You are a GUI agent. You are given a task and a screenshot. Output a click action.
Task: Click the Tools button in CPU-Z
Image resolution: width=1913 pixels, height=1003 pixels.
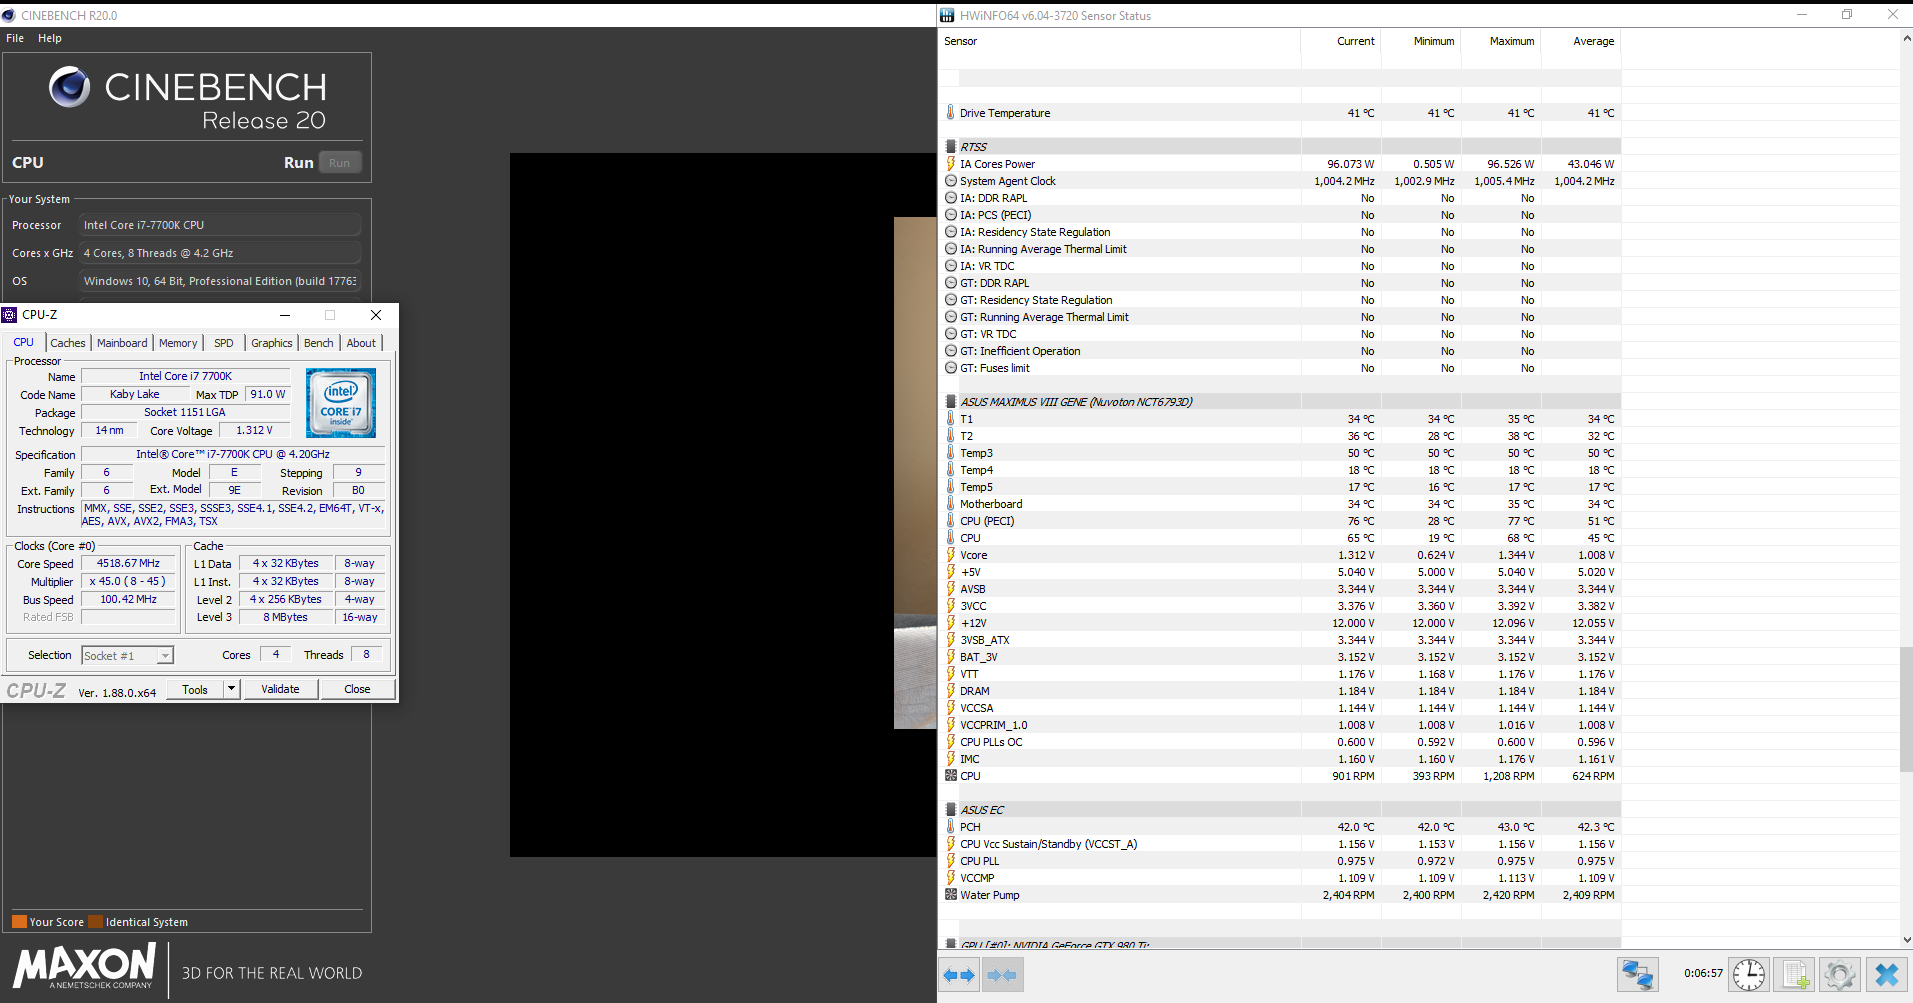195,689
